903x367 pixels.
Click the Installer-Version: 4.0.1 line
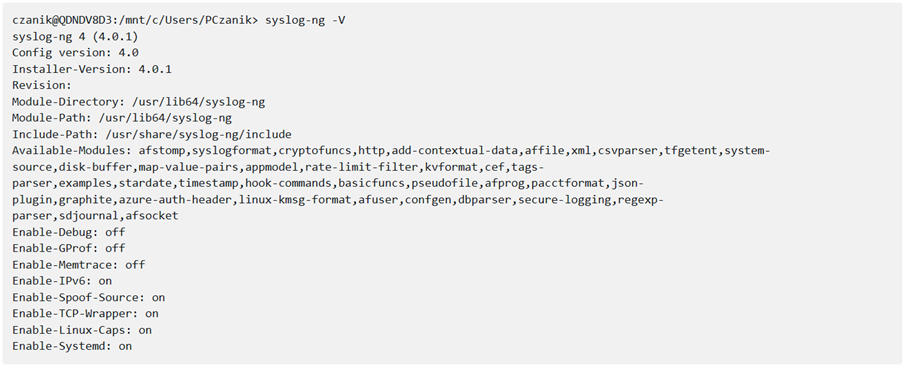click(92, 69)
